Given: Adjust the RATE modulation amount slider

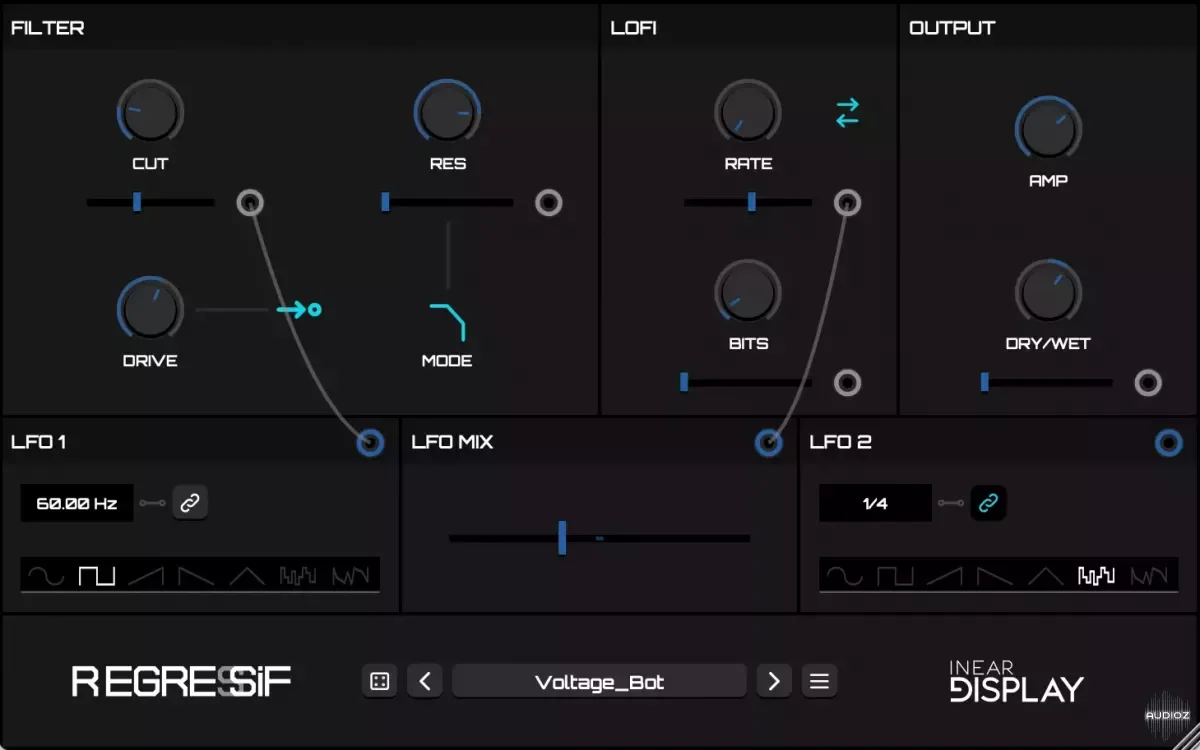Looking at the screenshot, I should (x=748, y=203).
